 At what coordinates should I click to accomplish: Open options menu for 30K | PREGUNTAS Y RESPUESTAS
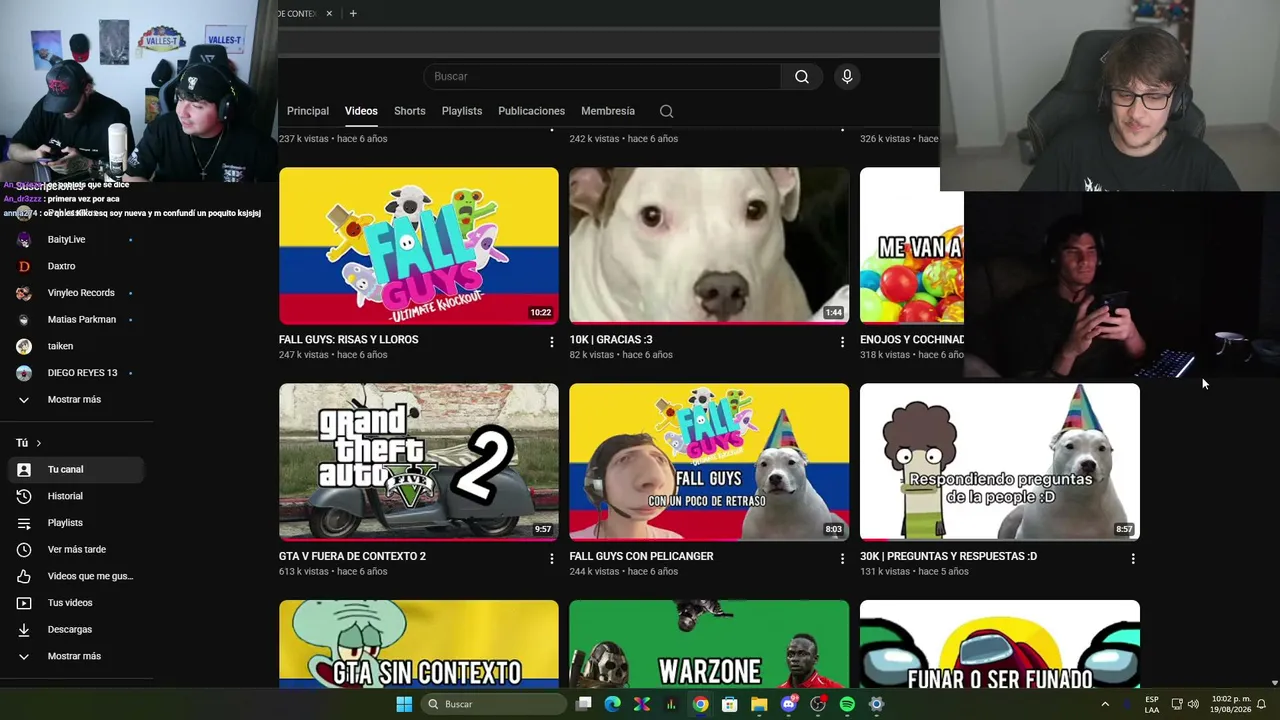pyautogui.click(x=1133, y=559)
